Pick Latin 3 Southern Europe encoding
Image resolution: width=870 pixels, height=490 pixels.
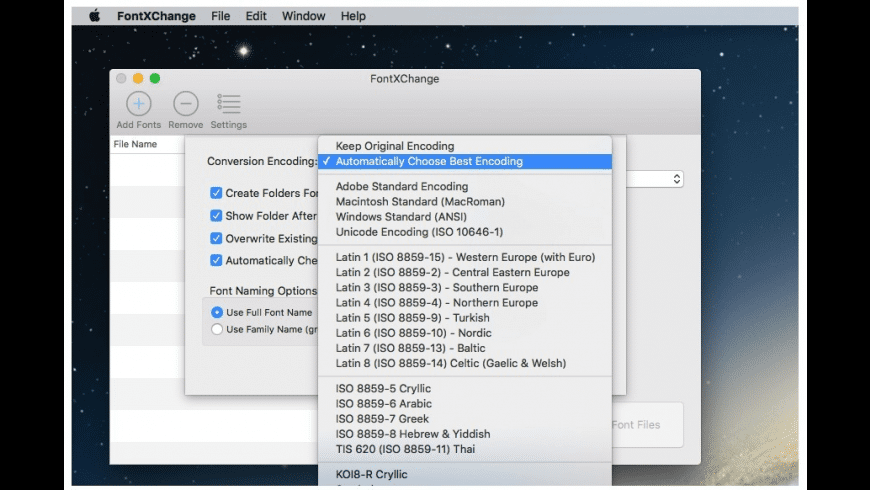[465, 287]
